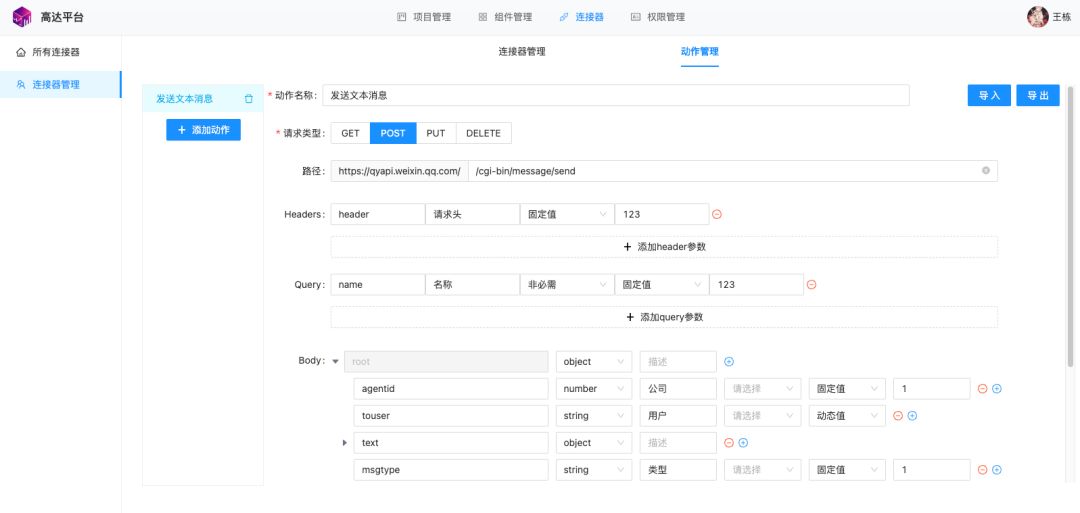The image size is (1080, 513).
Task: Focus the header value field showing 123
Action: pyautogui.click(x=661, y=214)
